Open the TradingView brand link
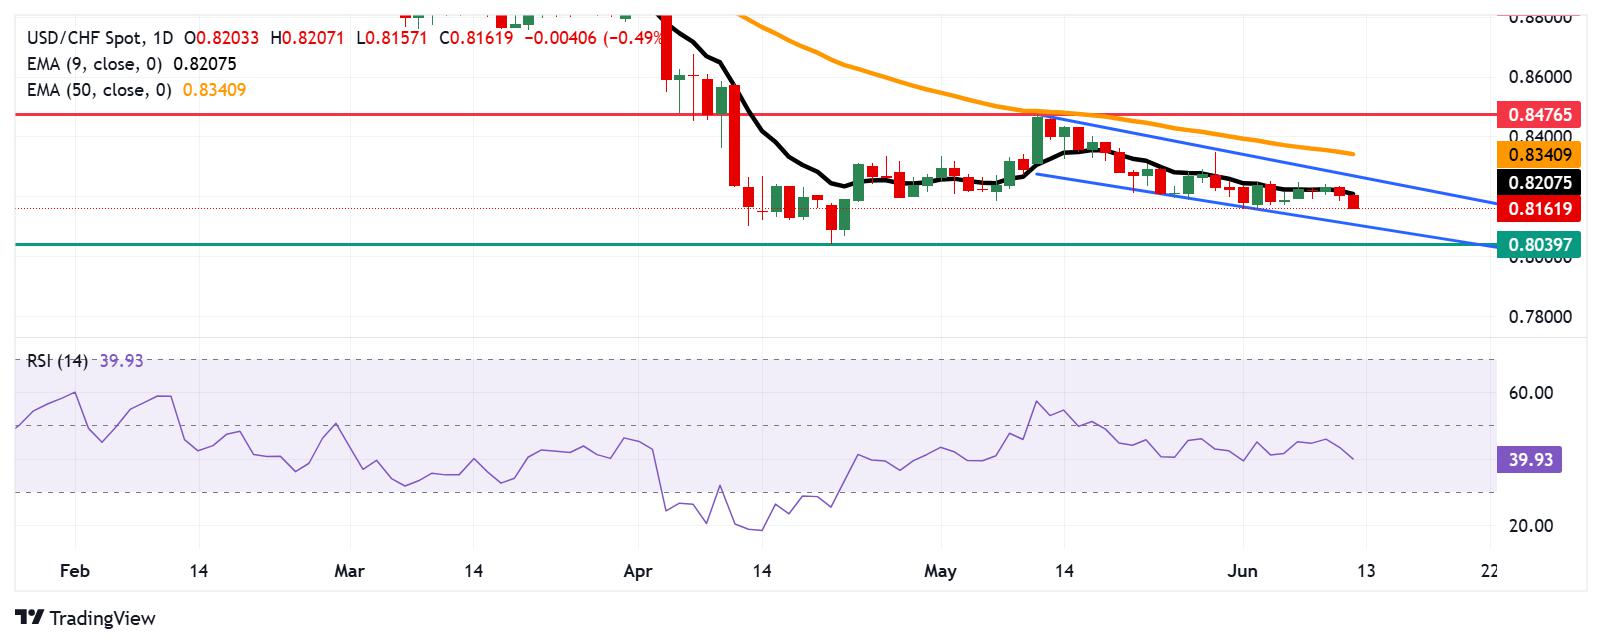This screenshot has width=1602, height=644. [86, 618]
